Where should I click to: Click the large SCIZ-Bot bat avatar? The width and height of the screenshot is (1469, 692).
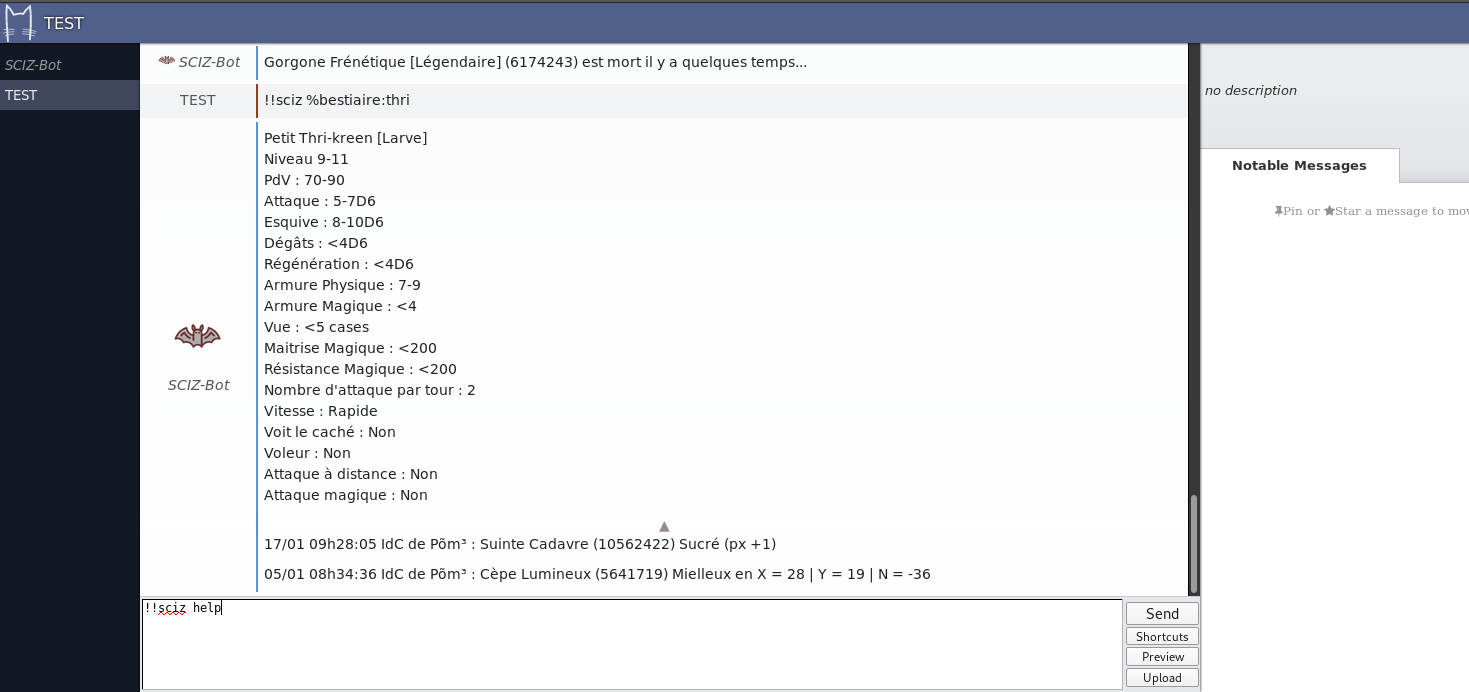coord(197,336)
